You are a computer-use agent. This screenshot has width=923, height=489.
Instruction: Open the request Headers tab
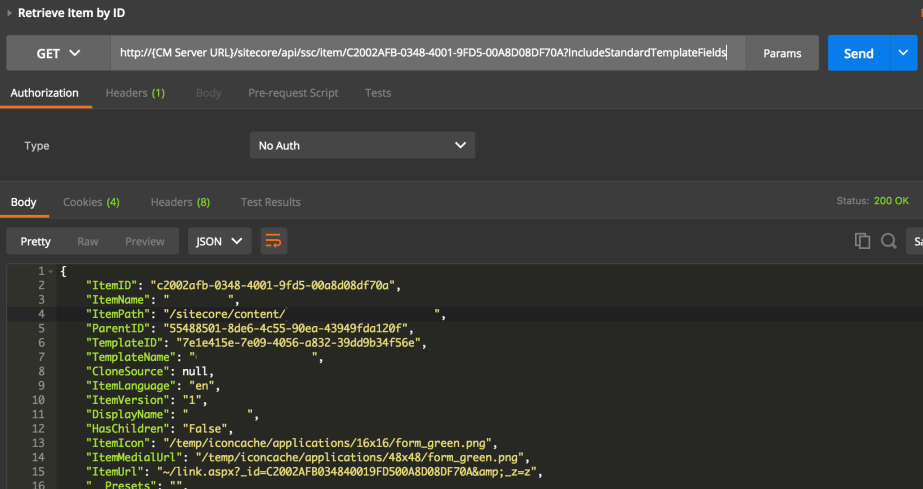point(135,93)
